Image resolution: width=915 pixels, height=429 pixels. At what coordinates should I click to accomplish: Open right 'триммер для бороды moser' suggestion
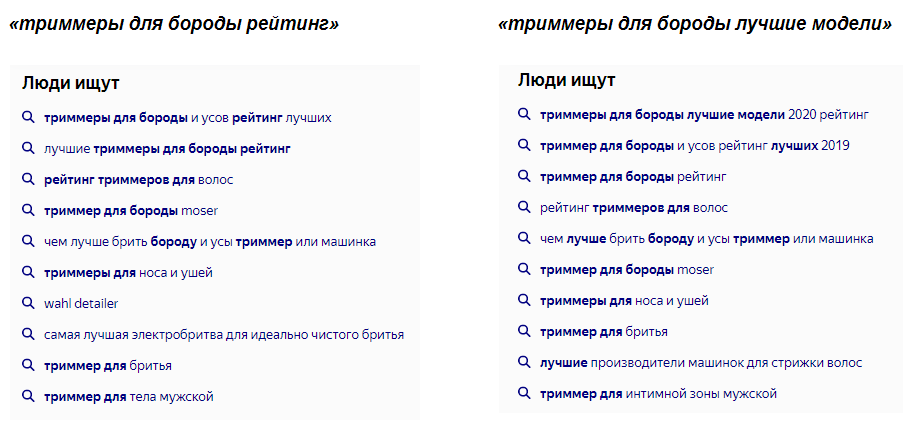pyautogui.click(x=627, y=270)
